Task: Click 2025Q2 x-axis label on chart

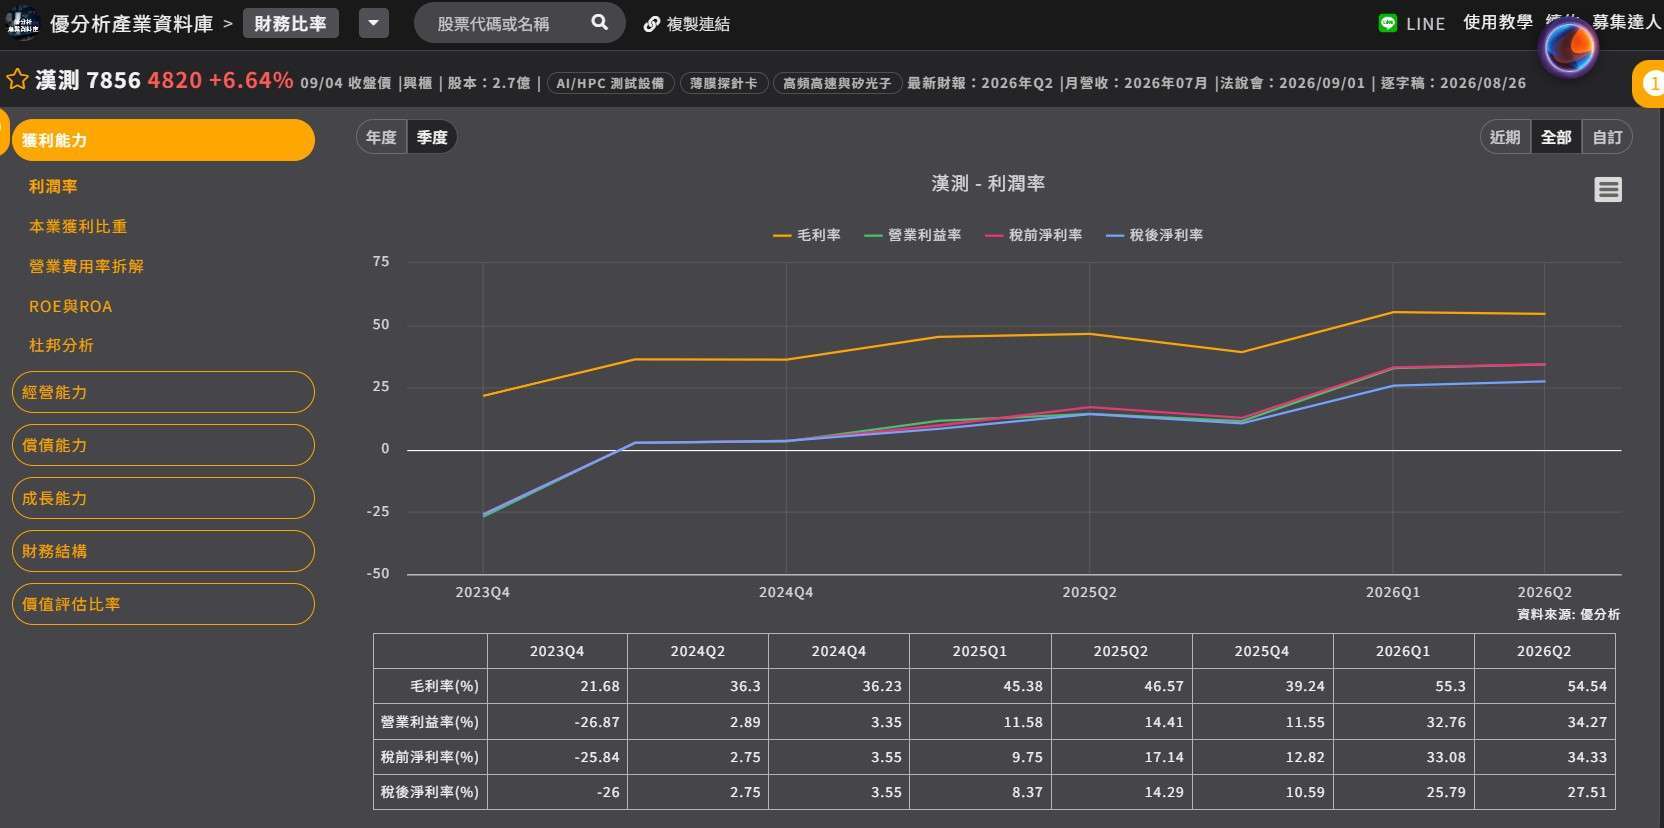Action: pos(1089,592)
